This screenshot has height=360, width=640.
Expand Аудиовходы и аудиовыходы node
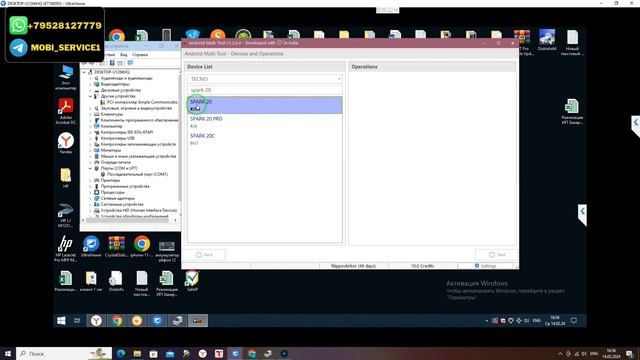tap(91, 78)
